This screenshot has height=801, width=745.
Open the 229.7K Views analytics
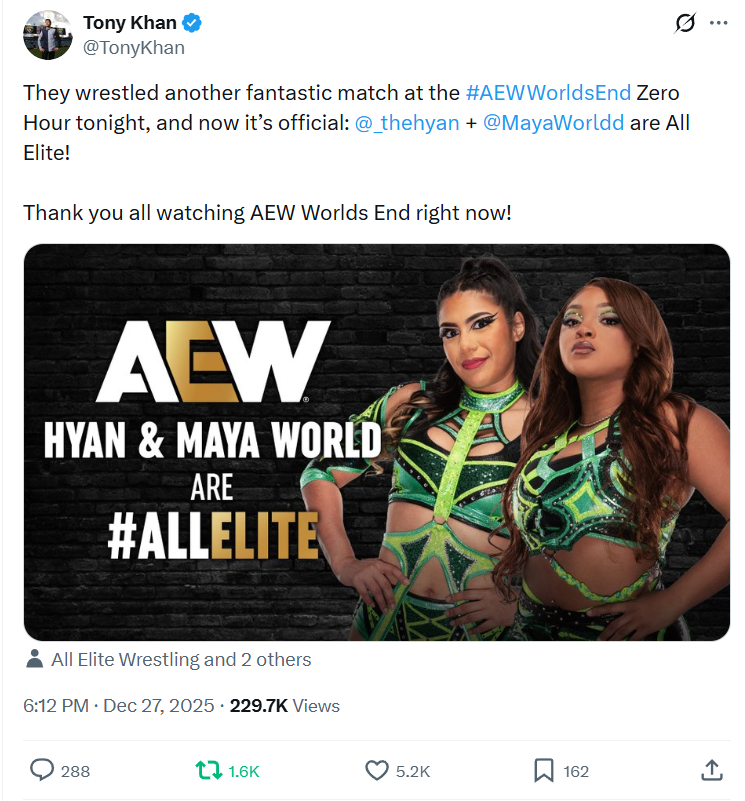pyautogui.click(x=285, y=706)
